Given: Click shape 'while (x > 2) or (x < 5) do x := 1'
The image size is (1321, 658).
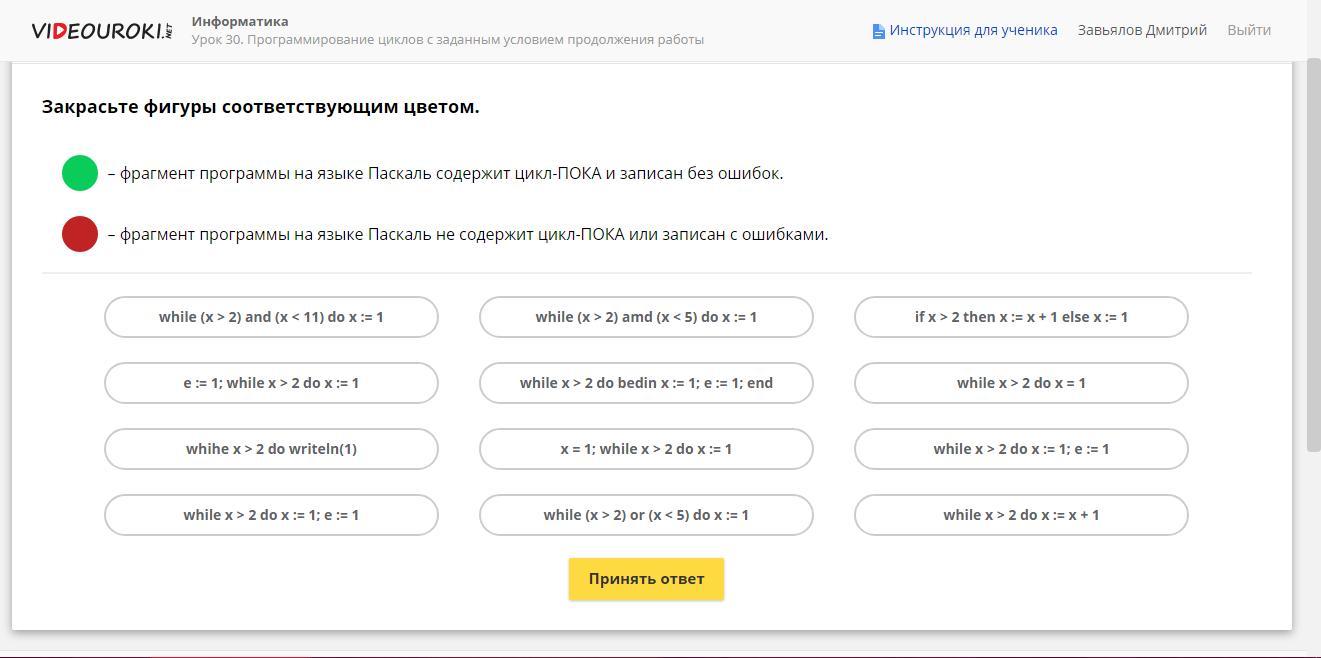Looking at the screenshot, I should tap(646, 515).
